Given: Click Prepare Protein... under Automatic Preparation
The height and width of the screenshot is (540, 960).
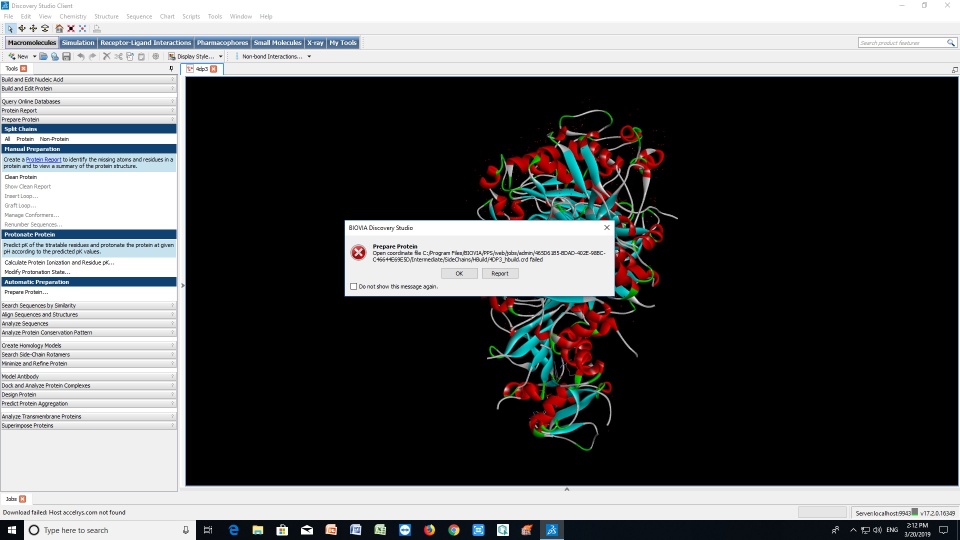Looking at the screenshot, I should (x=26, y=292).
